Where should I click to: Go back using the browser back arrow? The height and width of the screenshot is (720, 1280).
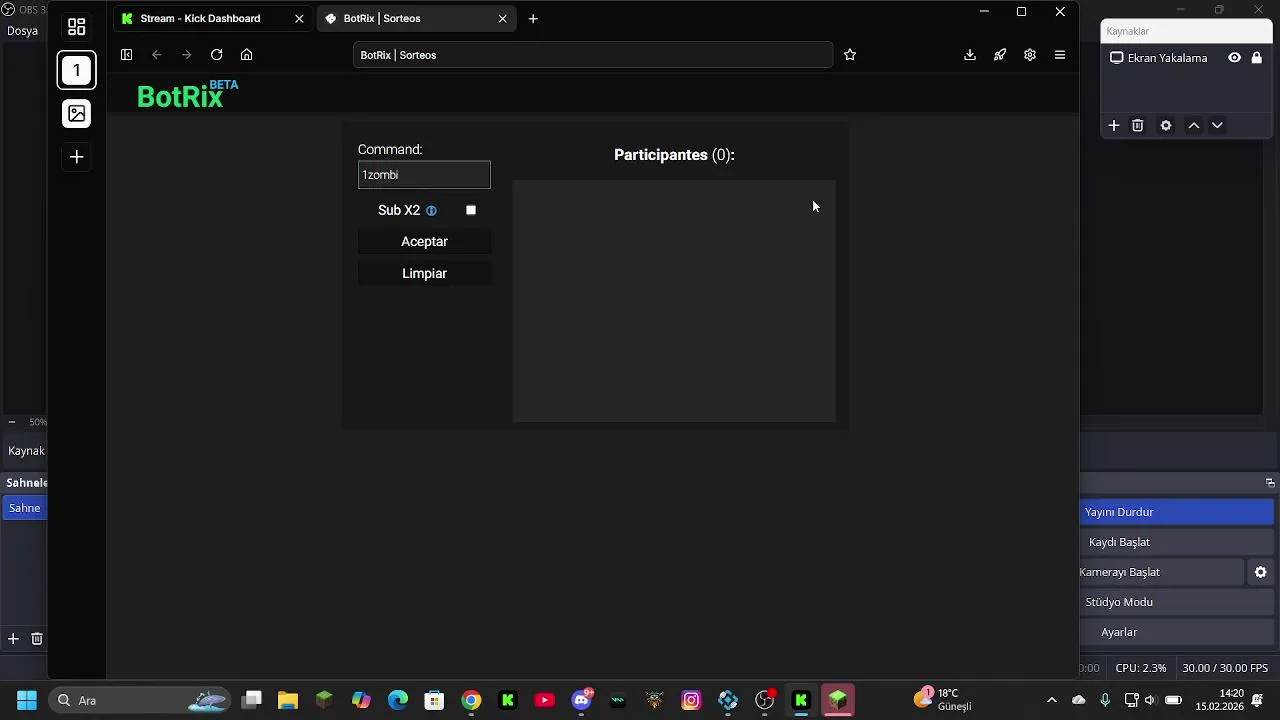[x=156, y=55]
